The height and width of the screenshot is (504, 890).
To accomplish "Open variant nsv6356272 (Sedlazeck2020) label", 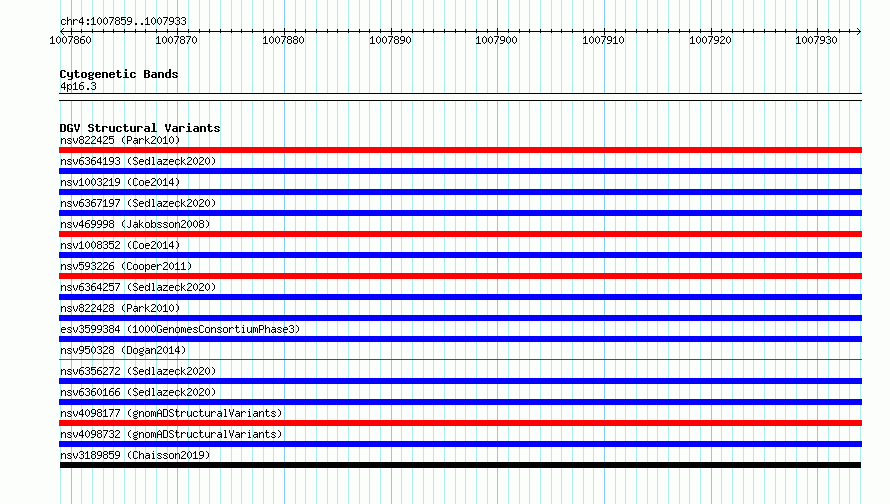I will click(138, 371).
